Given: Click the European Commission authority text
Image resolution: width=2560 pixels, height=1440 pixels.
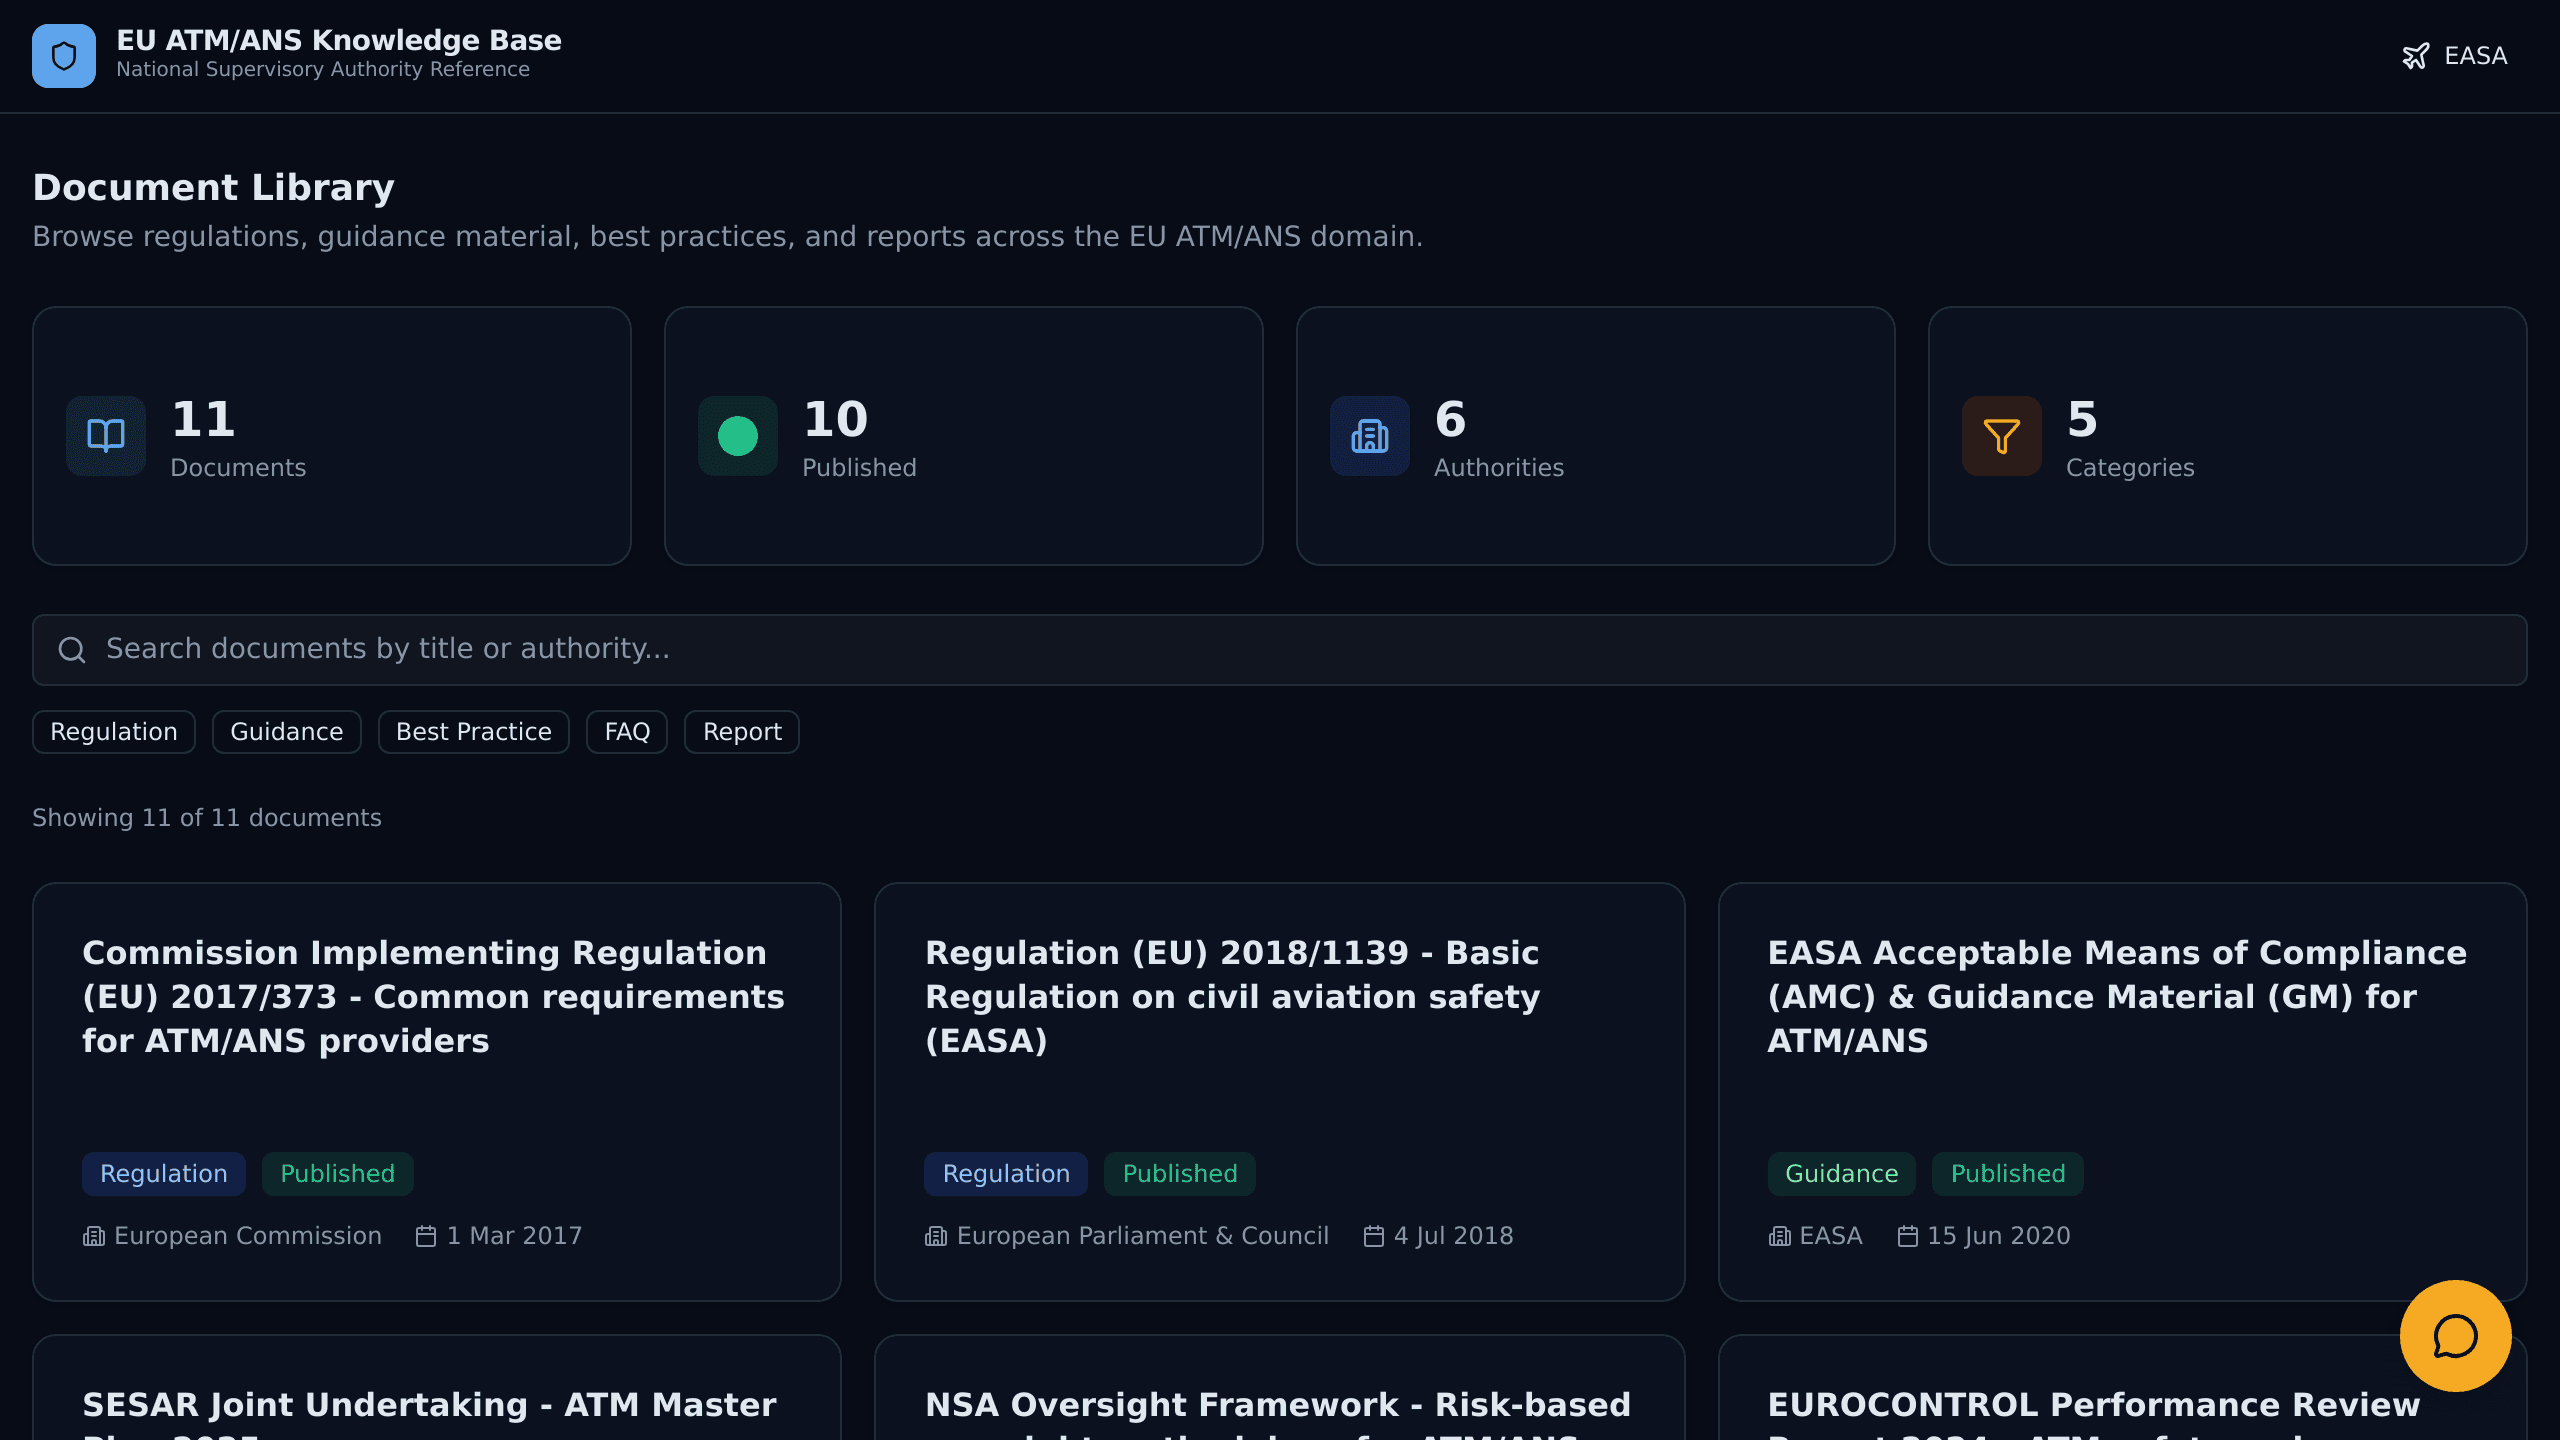Looking at the screenshot, I should [248, 1236].
